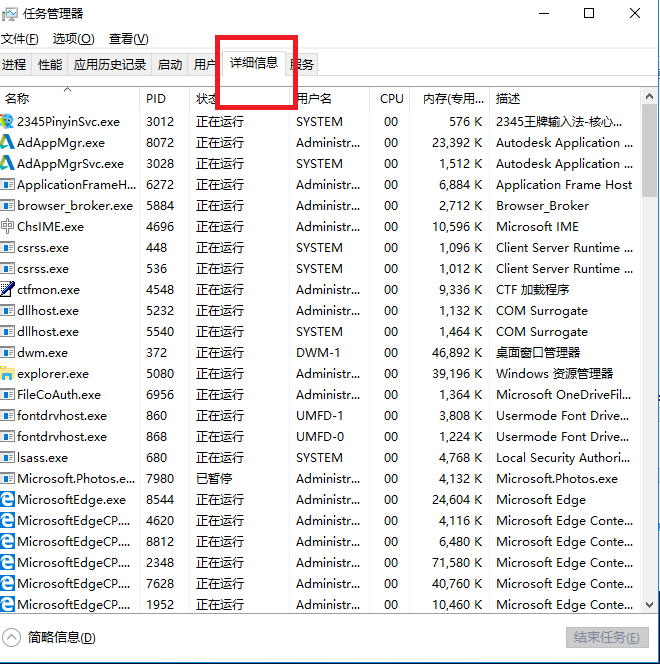Viewport: 660px width, 664px height.
Task: Click the Edge icon for PID 1952 process
Action: 7,604
